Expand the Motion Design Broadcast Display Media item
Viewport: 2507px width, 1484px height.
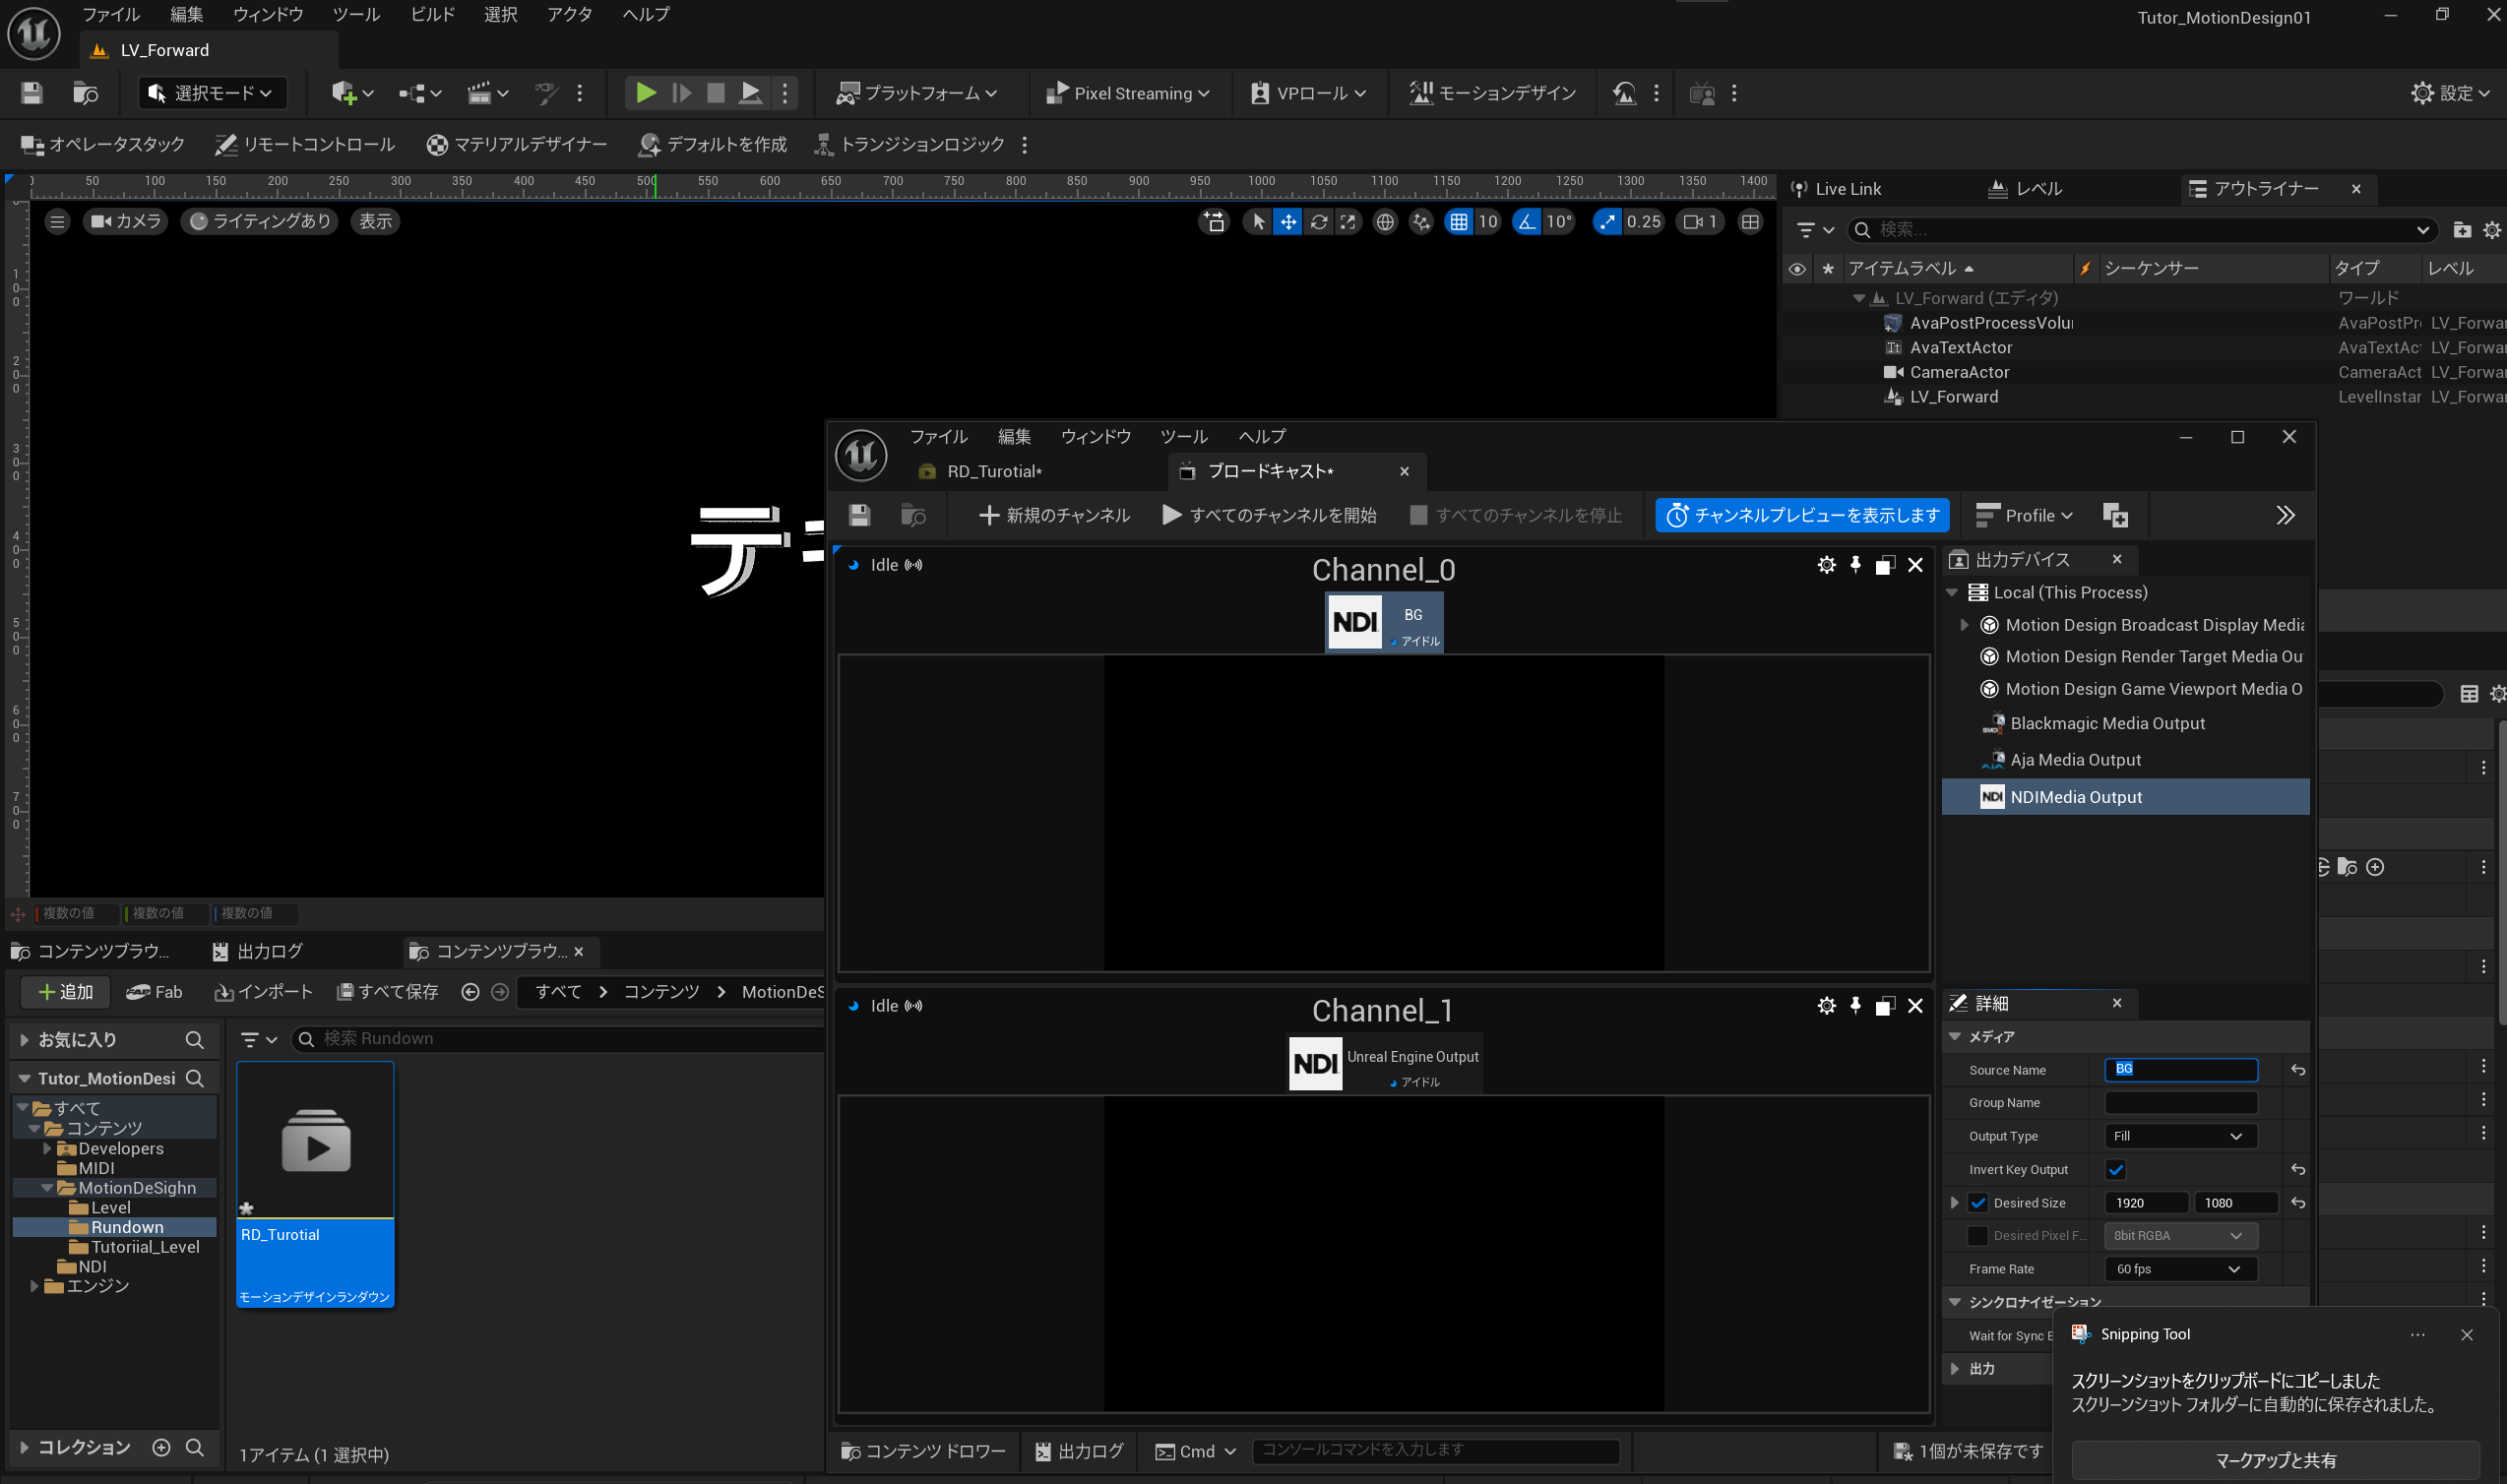(x=1963, y=625)
